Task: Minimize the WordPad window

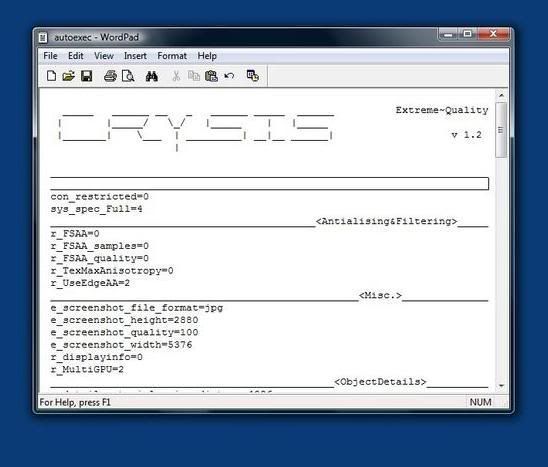Action: tap(448, 34)
